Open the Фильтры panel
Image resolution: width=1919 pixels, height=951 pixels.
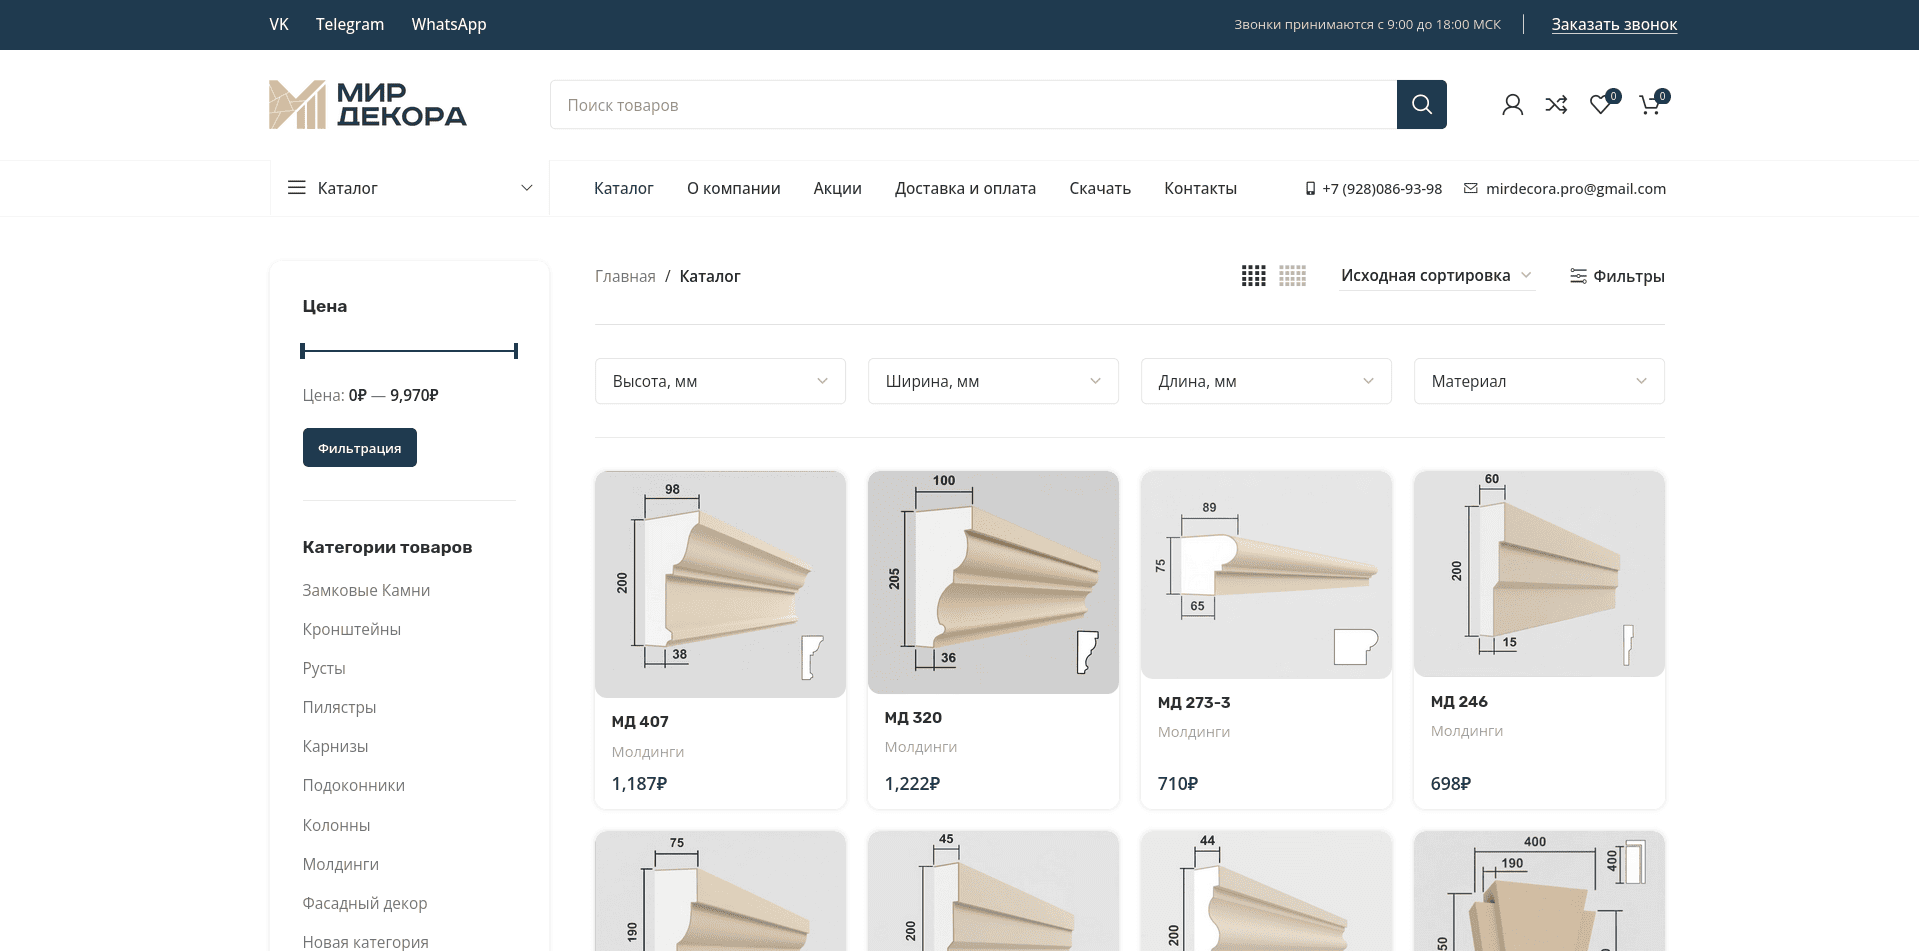1617,276
